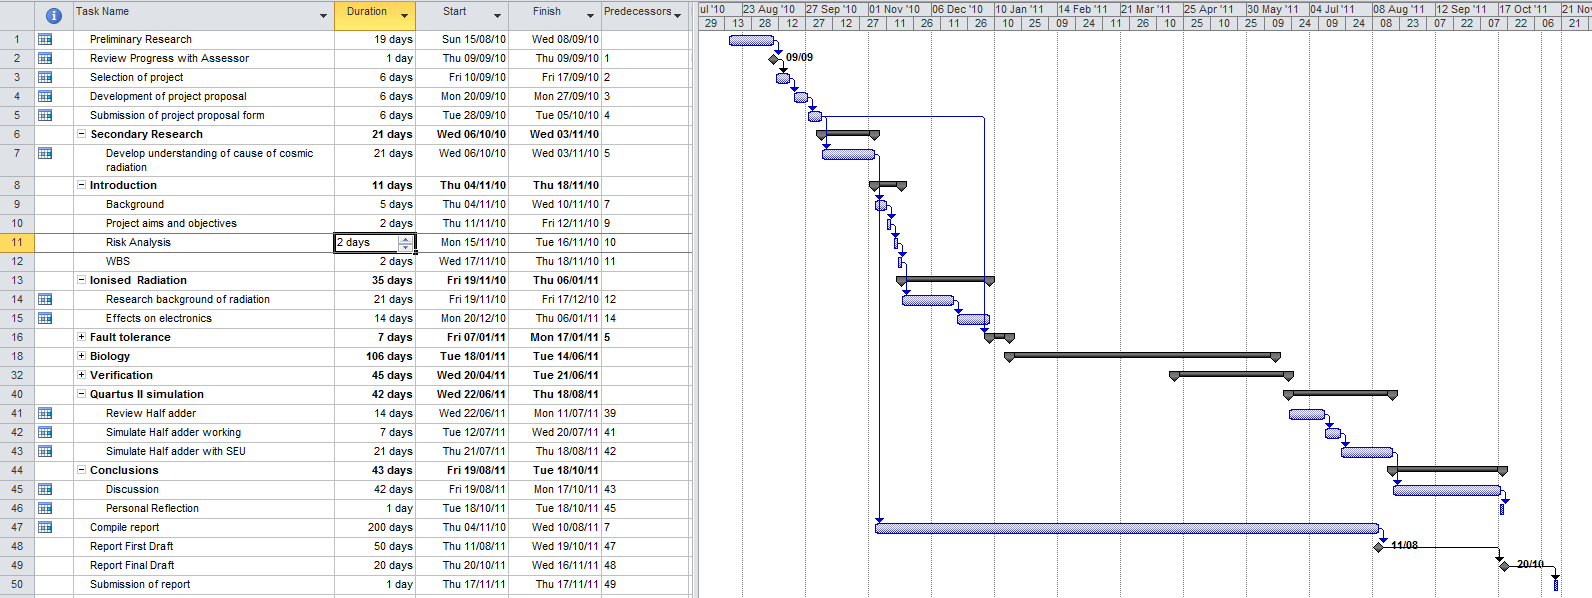Open the Predecessors column dropdown arrow
The height and width of the screenshot is (598, 1592).
click(x=677, y=16)
